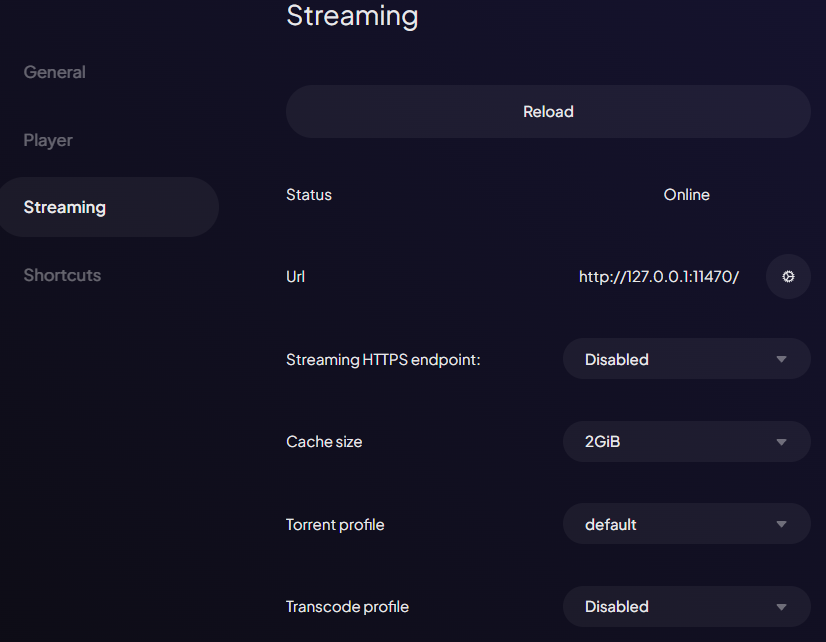Click the Streaming page heading
This screenshot has width=826, height=642.
click(x=352, y=16)
